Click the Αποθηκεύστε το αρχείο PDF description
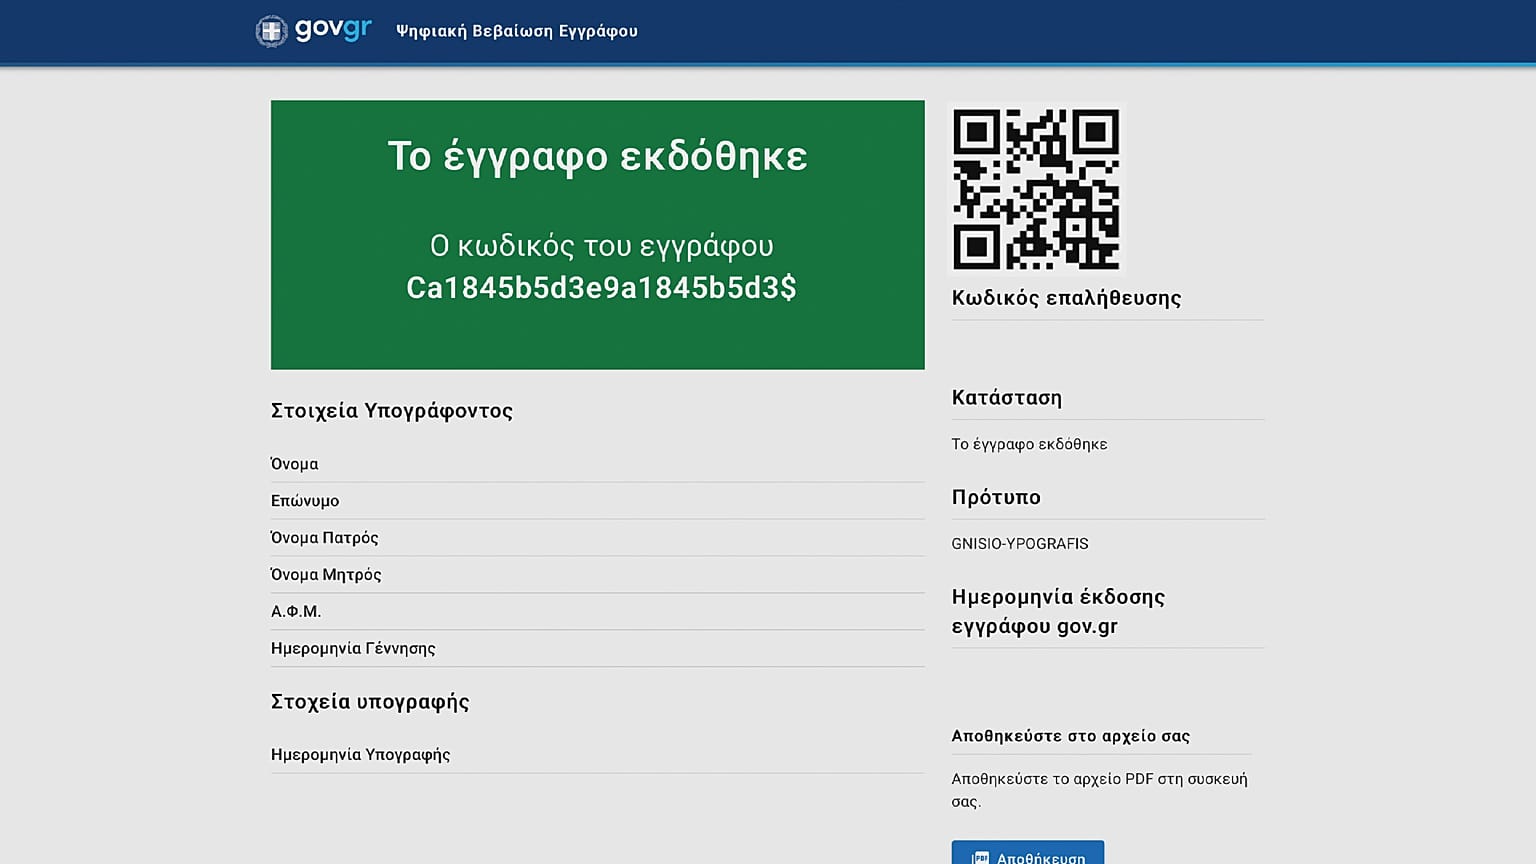The height and width of the screenshot is (864, 1536). [x=1100, y=790]
